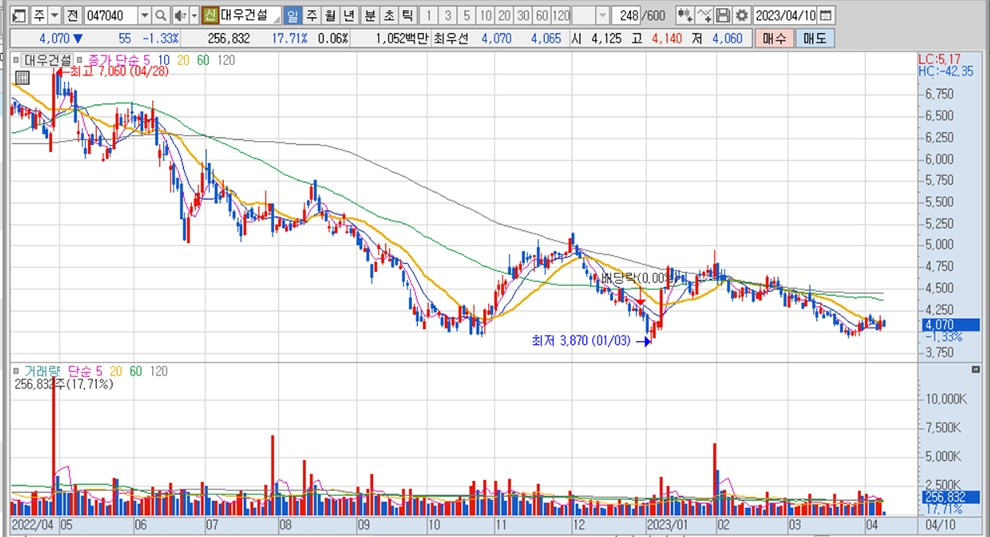Select the 일 daily chart tab
This screenshot has height=537, width=990.
(x=292, y=15)
